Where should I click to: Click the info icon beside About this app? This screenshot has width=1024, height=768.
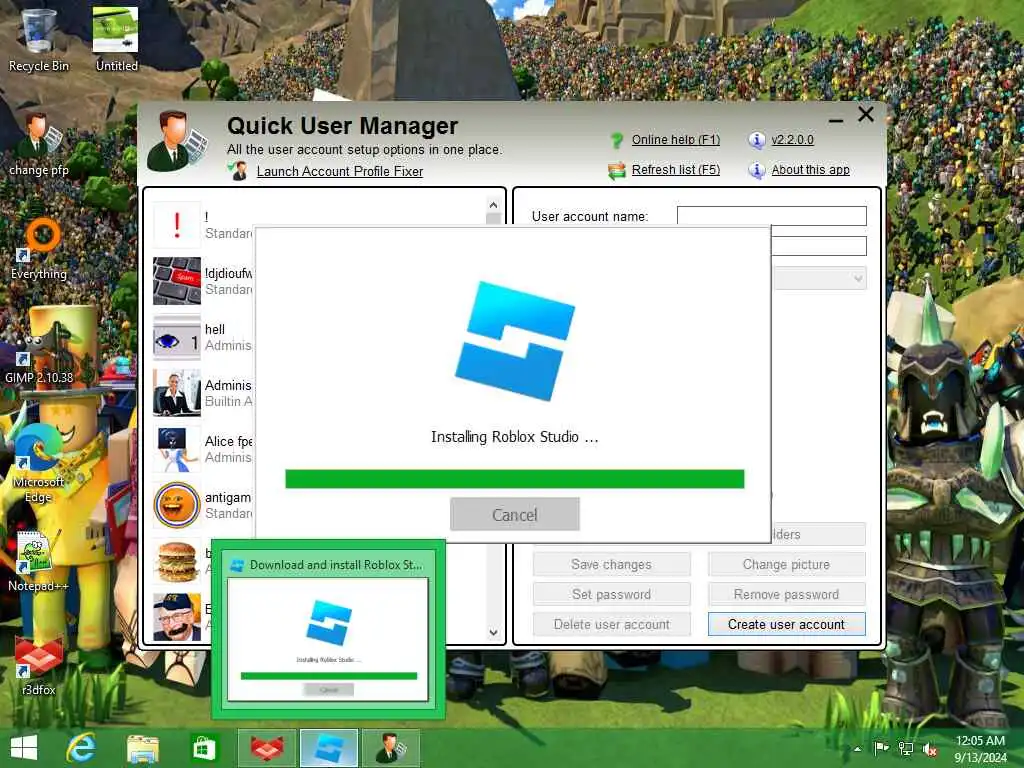click(756, 170)
